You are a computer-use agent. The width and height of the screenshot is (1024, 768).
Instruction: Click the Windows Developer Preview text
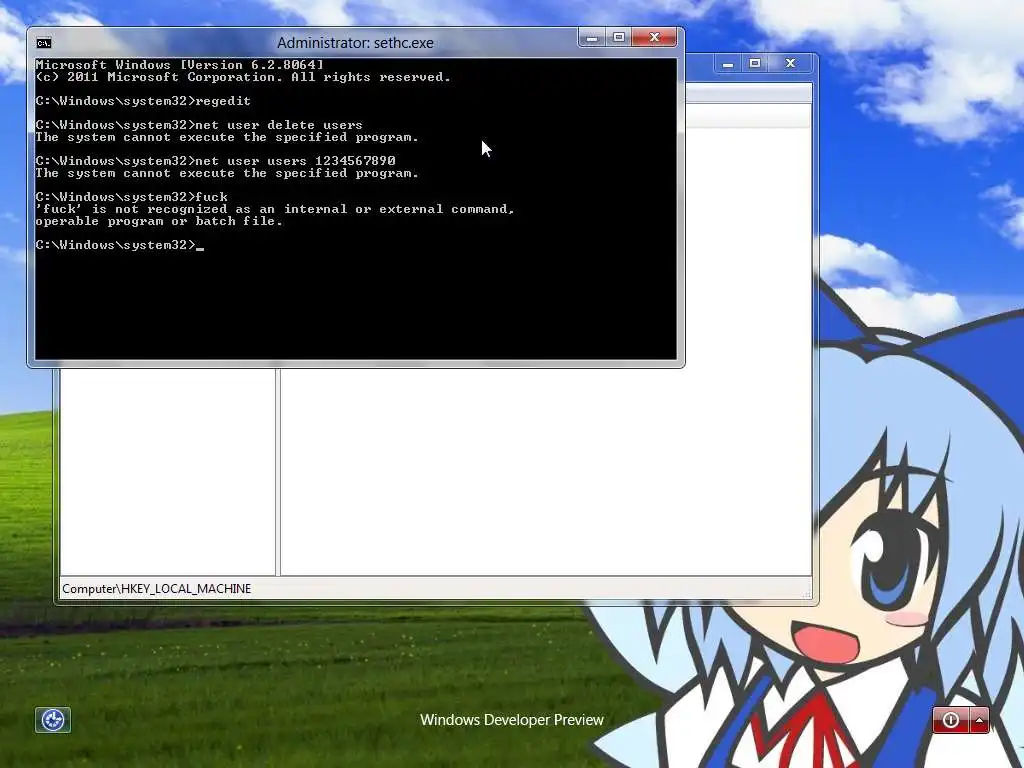pyautogui.click(x=512, y=720)
